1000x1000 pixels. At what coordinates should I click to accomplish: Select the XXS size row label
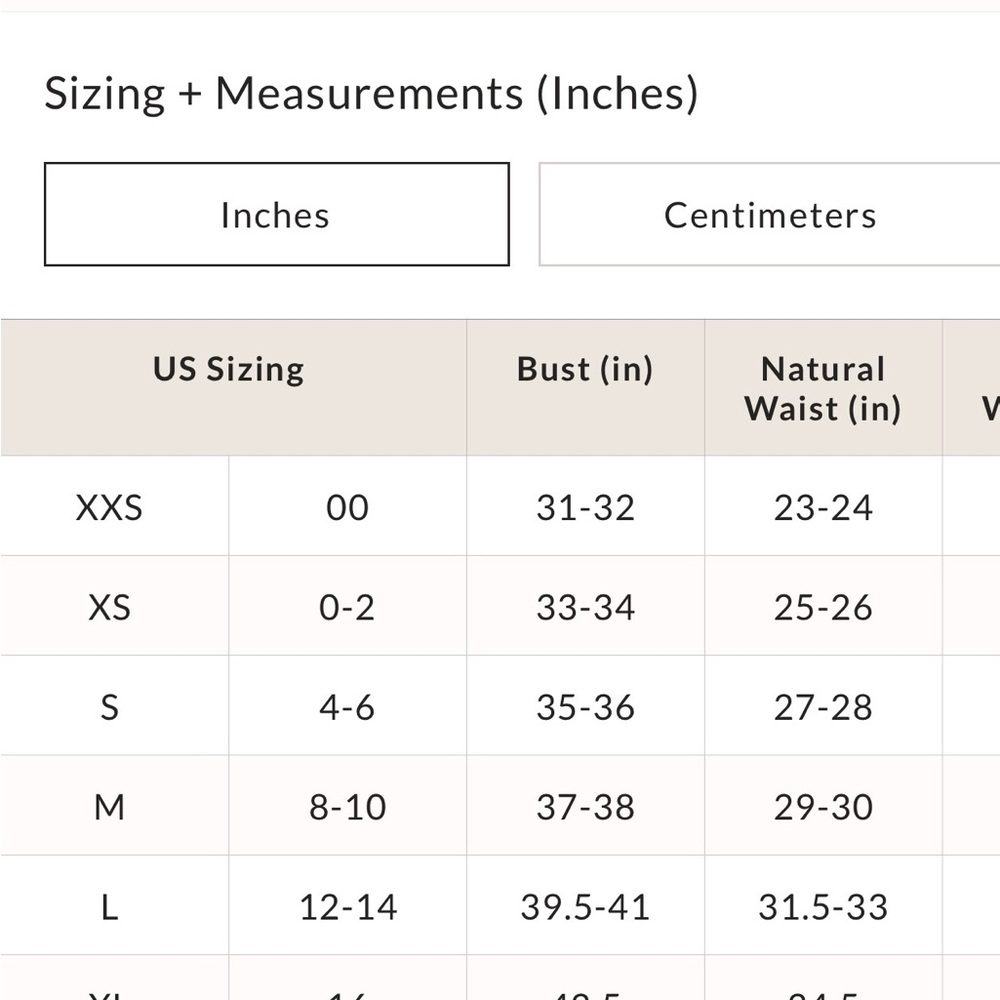[109, 508]
